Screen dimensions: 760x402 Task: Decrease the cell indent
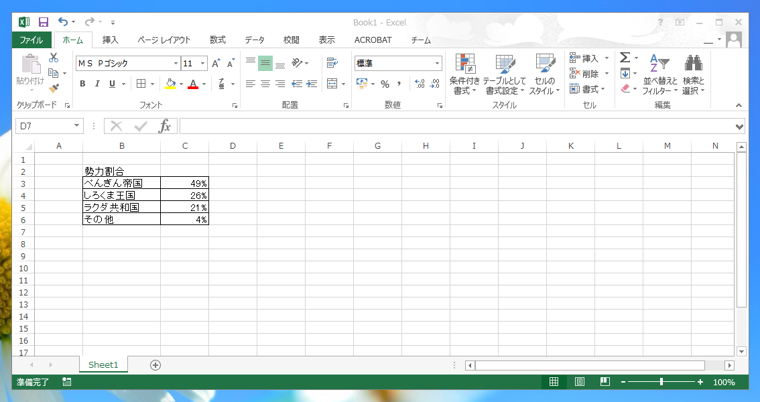coord(297,84)
